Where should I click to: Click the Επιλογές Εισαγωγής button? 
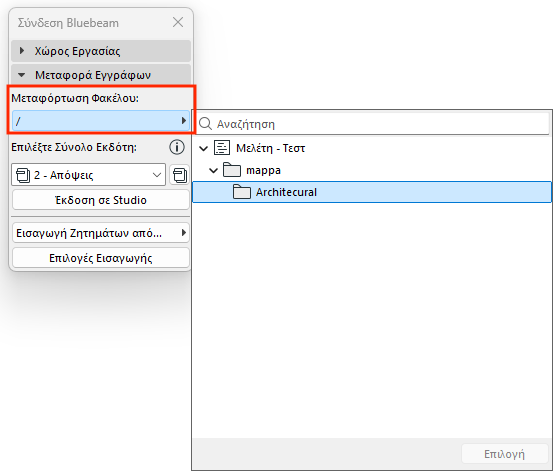(101, 258)
